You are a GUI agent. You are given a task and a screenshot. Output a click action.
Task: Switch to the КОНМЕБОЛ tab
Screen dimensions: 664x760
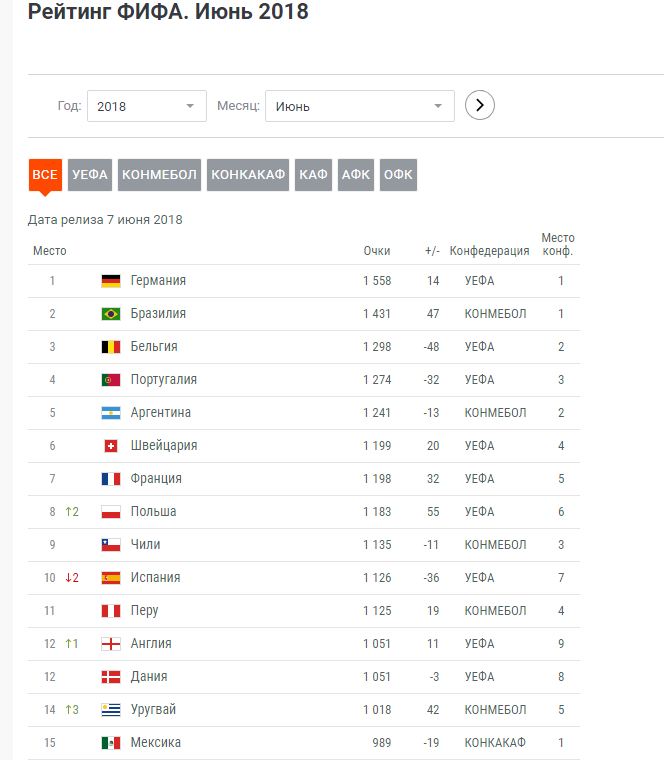[160, 174]
